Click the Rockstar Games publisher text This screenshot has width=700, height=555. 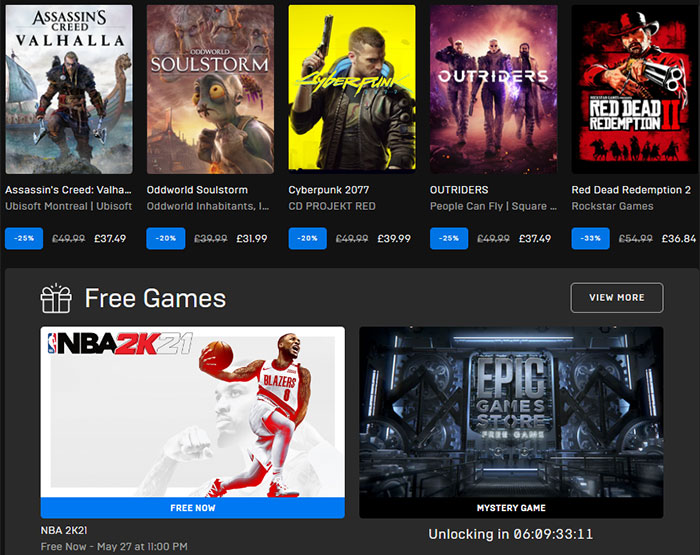click(x=612, y=206)
